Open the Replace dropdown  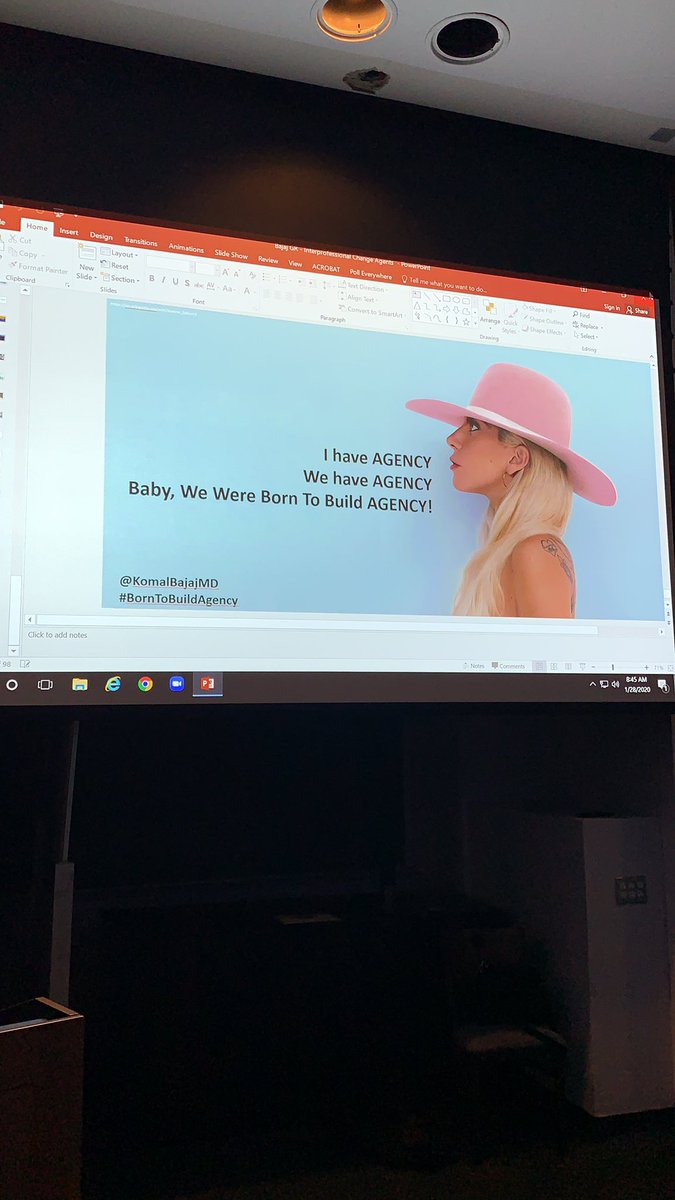coord(587,326)
